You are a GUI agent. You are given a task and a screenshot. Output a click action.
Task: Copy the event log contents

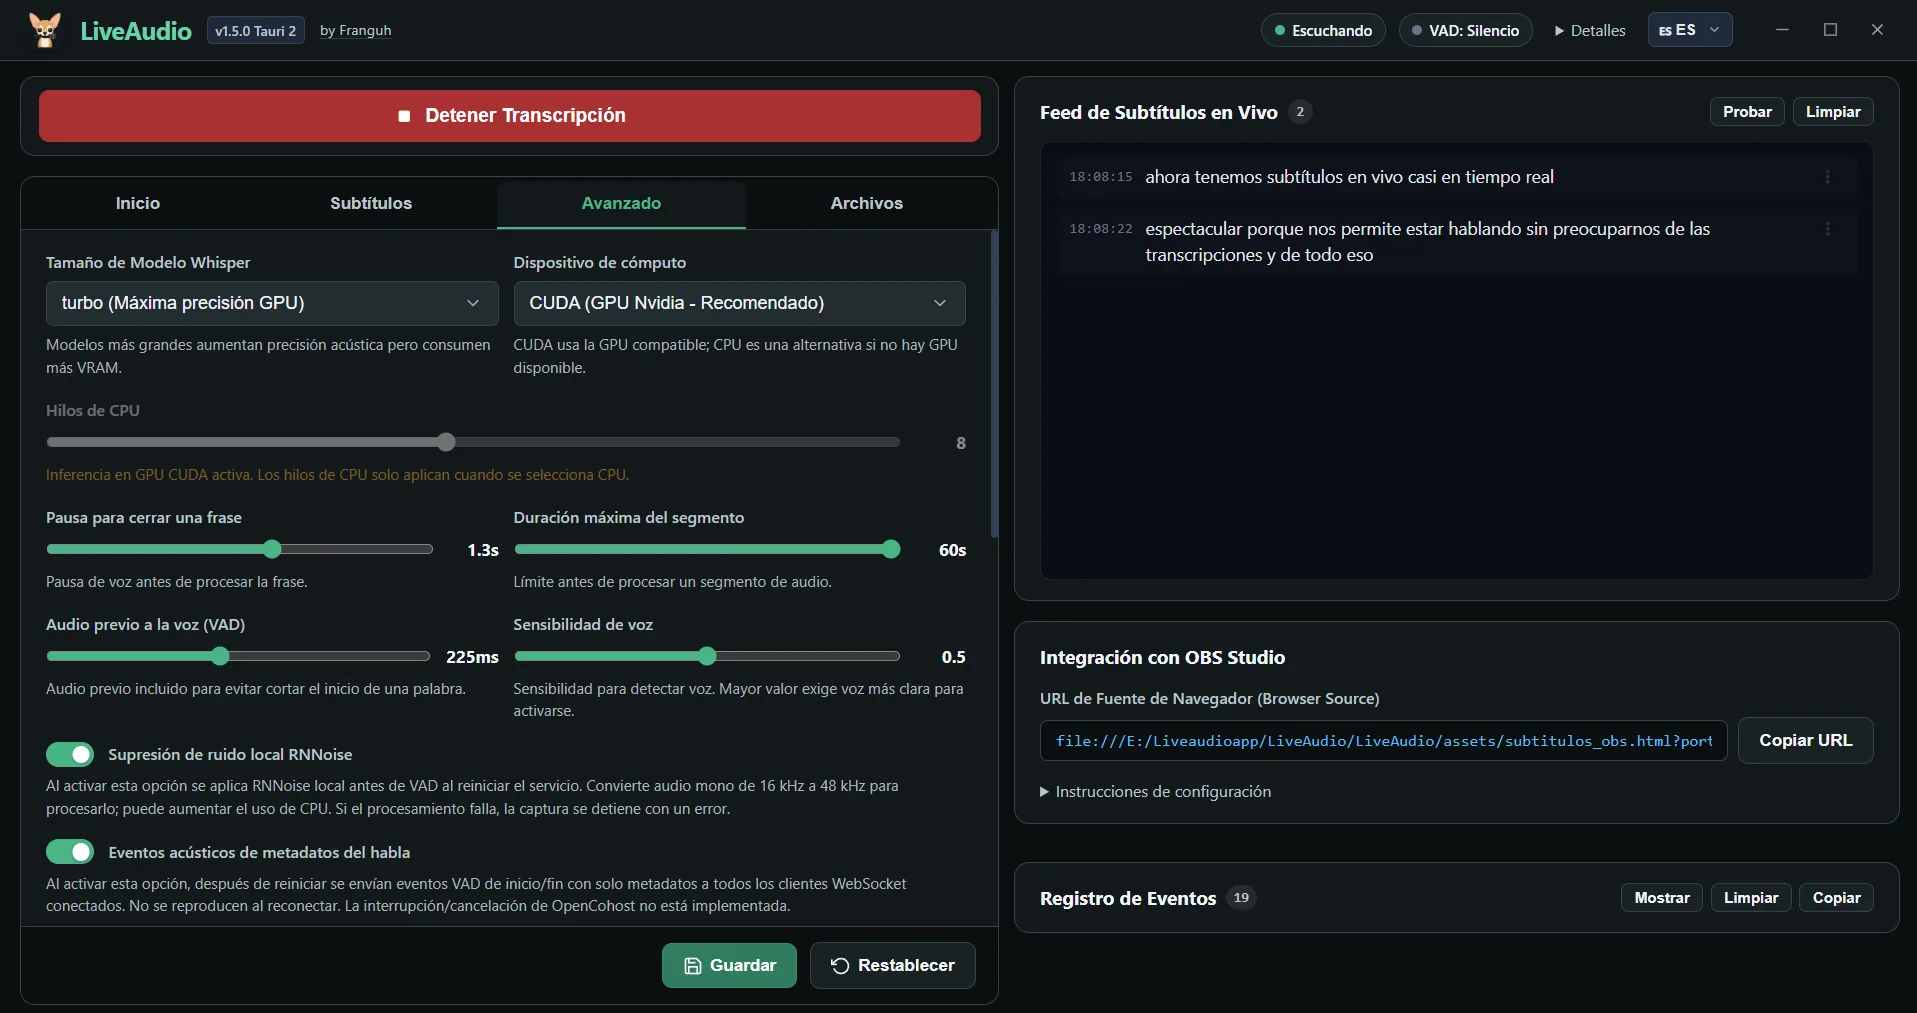pyautogui.click(x=1836, y=898)
